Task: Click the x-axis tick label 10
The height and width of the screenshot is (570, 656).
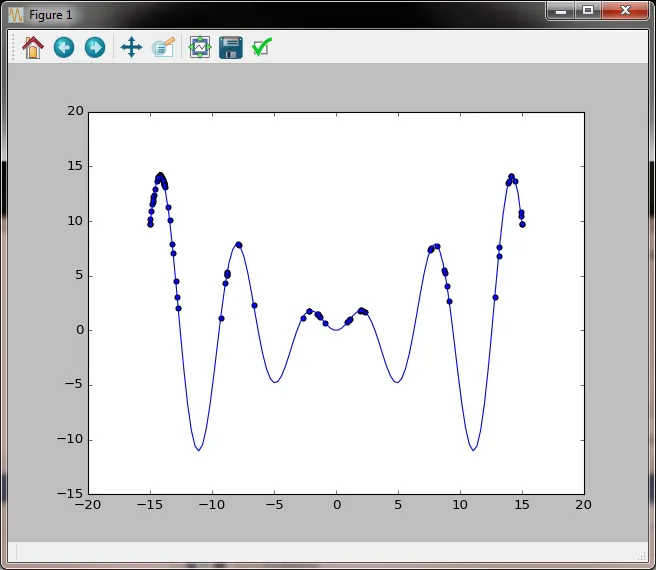Action: pyautogui.click(x=460, y=505)
